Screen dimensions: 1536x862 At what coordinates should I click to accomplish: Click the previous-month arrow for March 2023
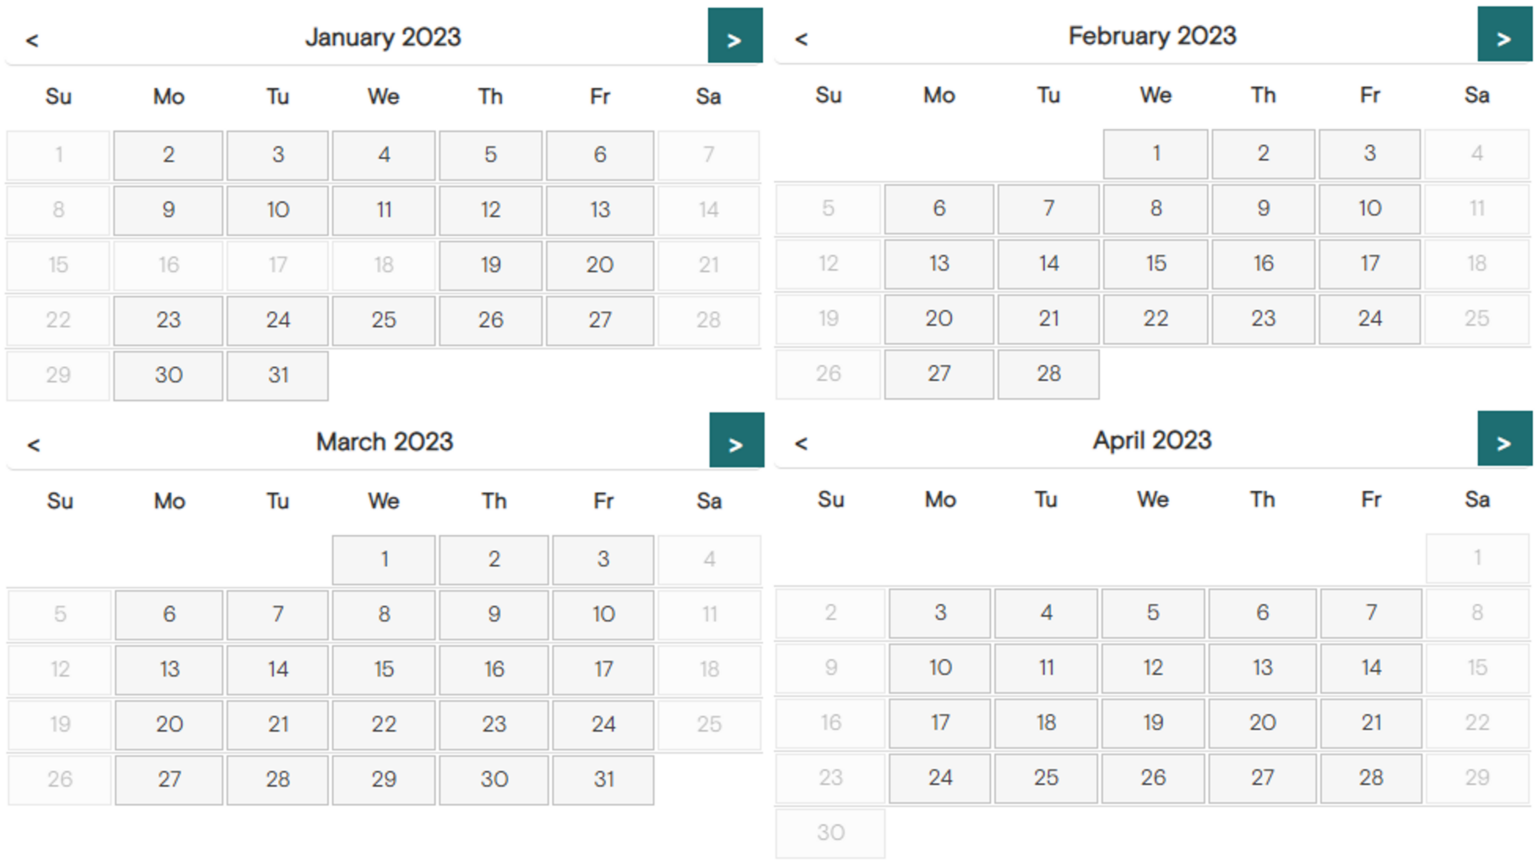click(x=32, y=445)
